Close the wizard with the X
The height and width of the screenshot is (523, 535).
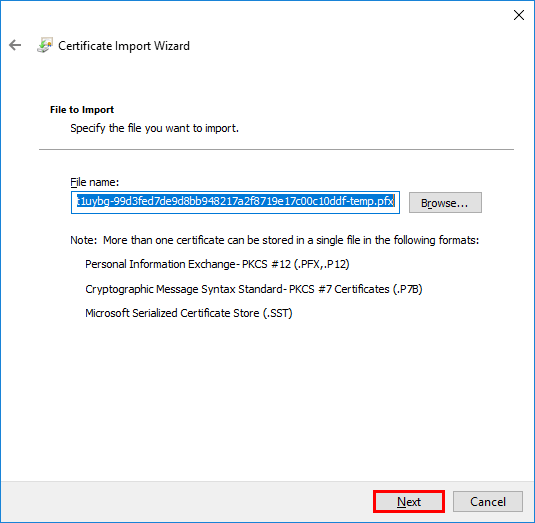[519, 15]
